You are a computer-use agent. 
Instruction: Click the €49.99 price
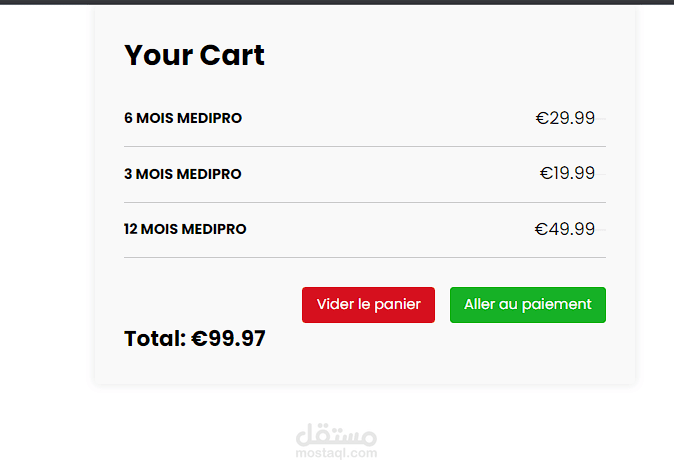click(x=565, y=229)
